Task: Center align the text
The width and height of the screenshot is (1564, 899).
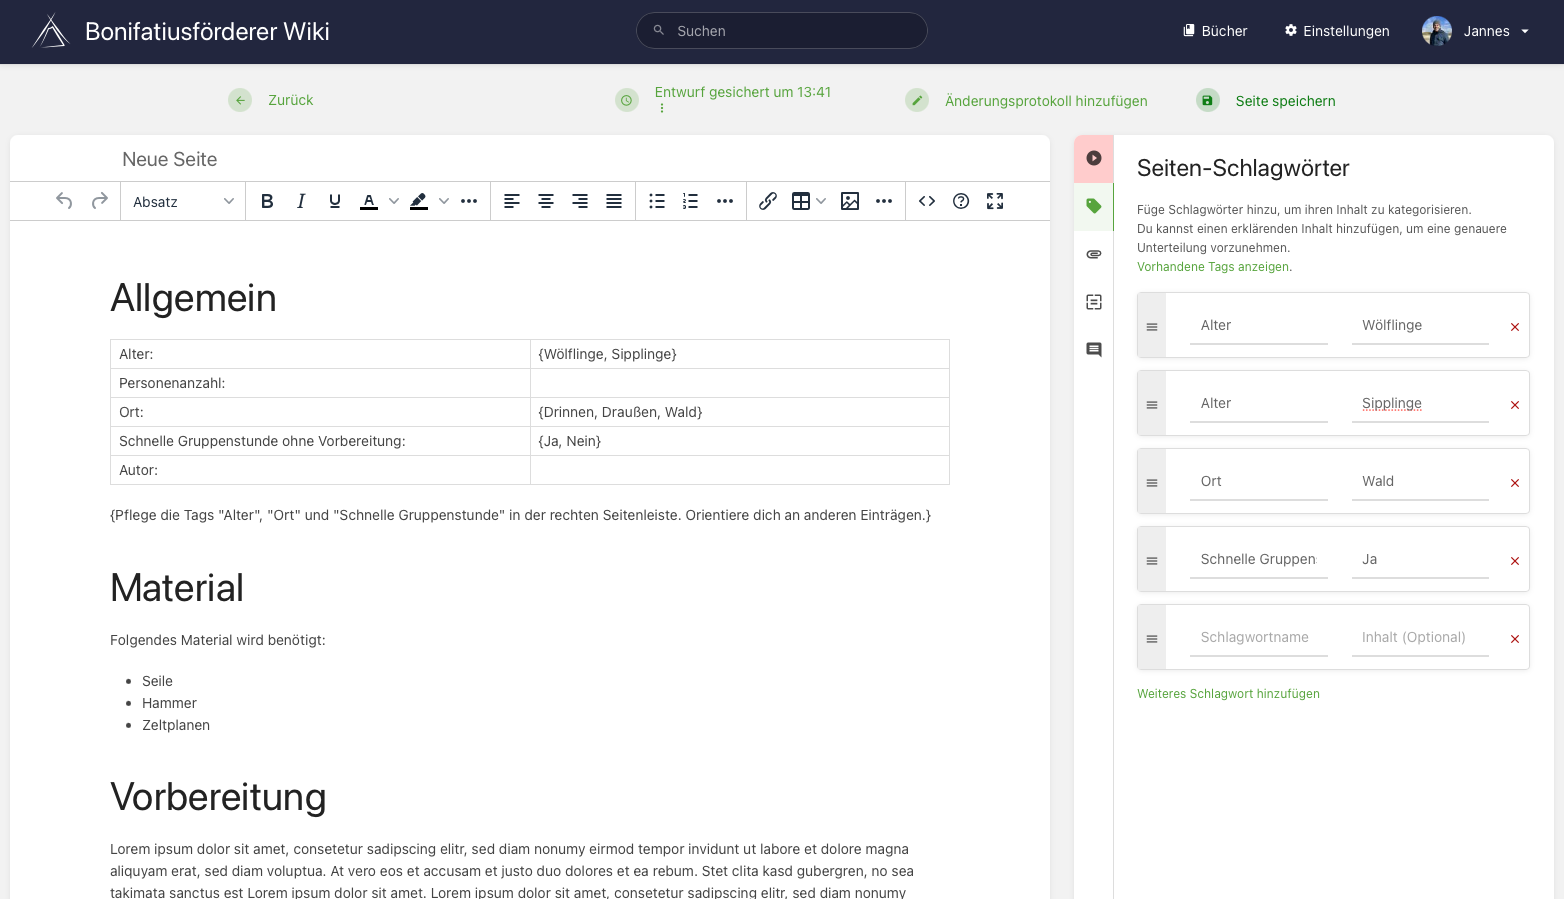Action: (x=546, y=201)
